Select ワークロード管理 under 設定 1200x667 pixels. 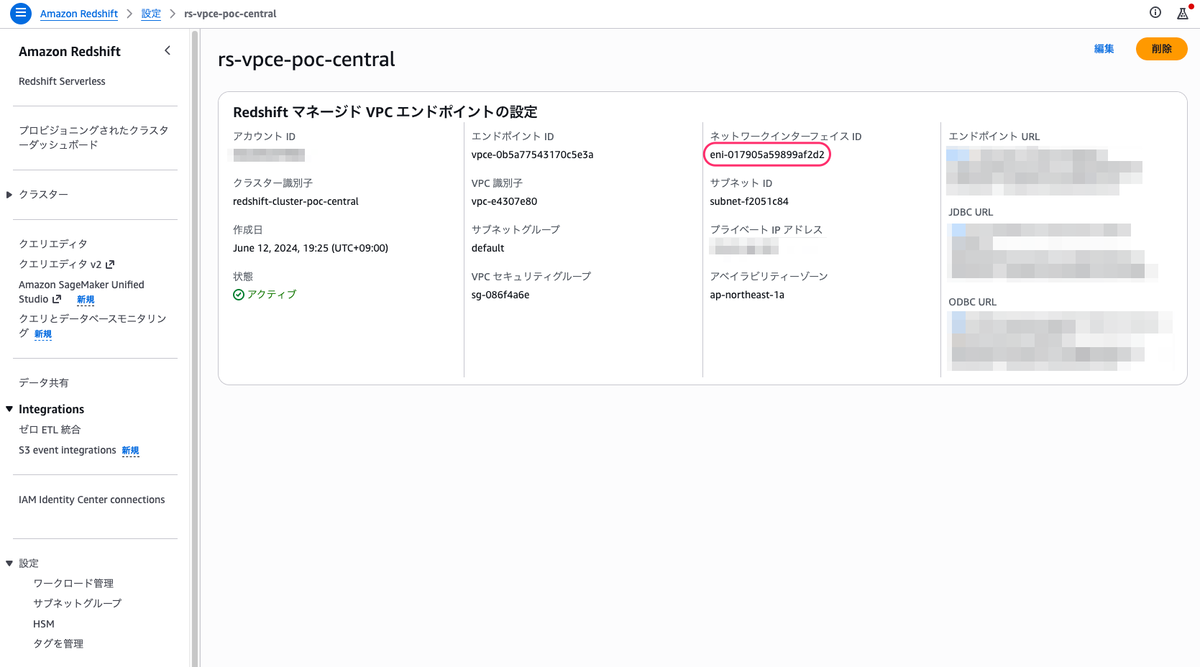73,583
